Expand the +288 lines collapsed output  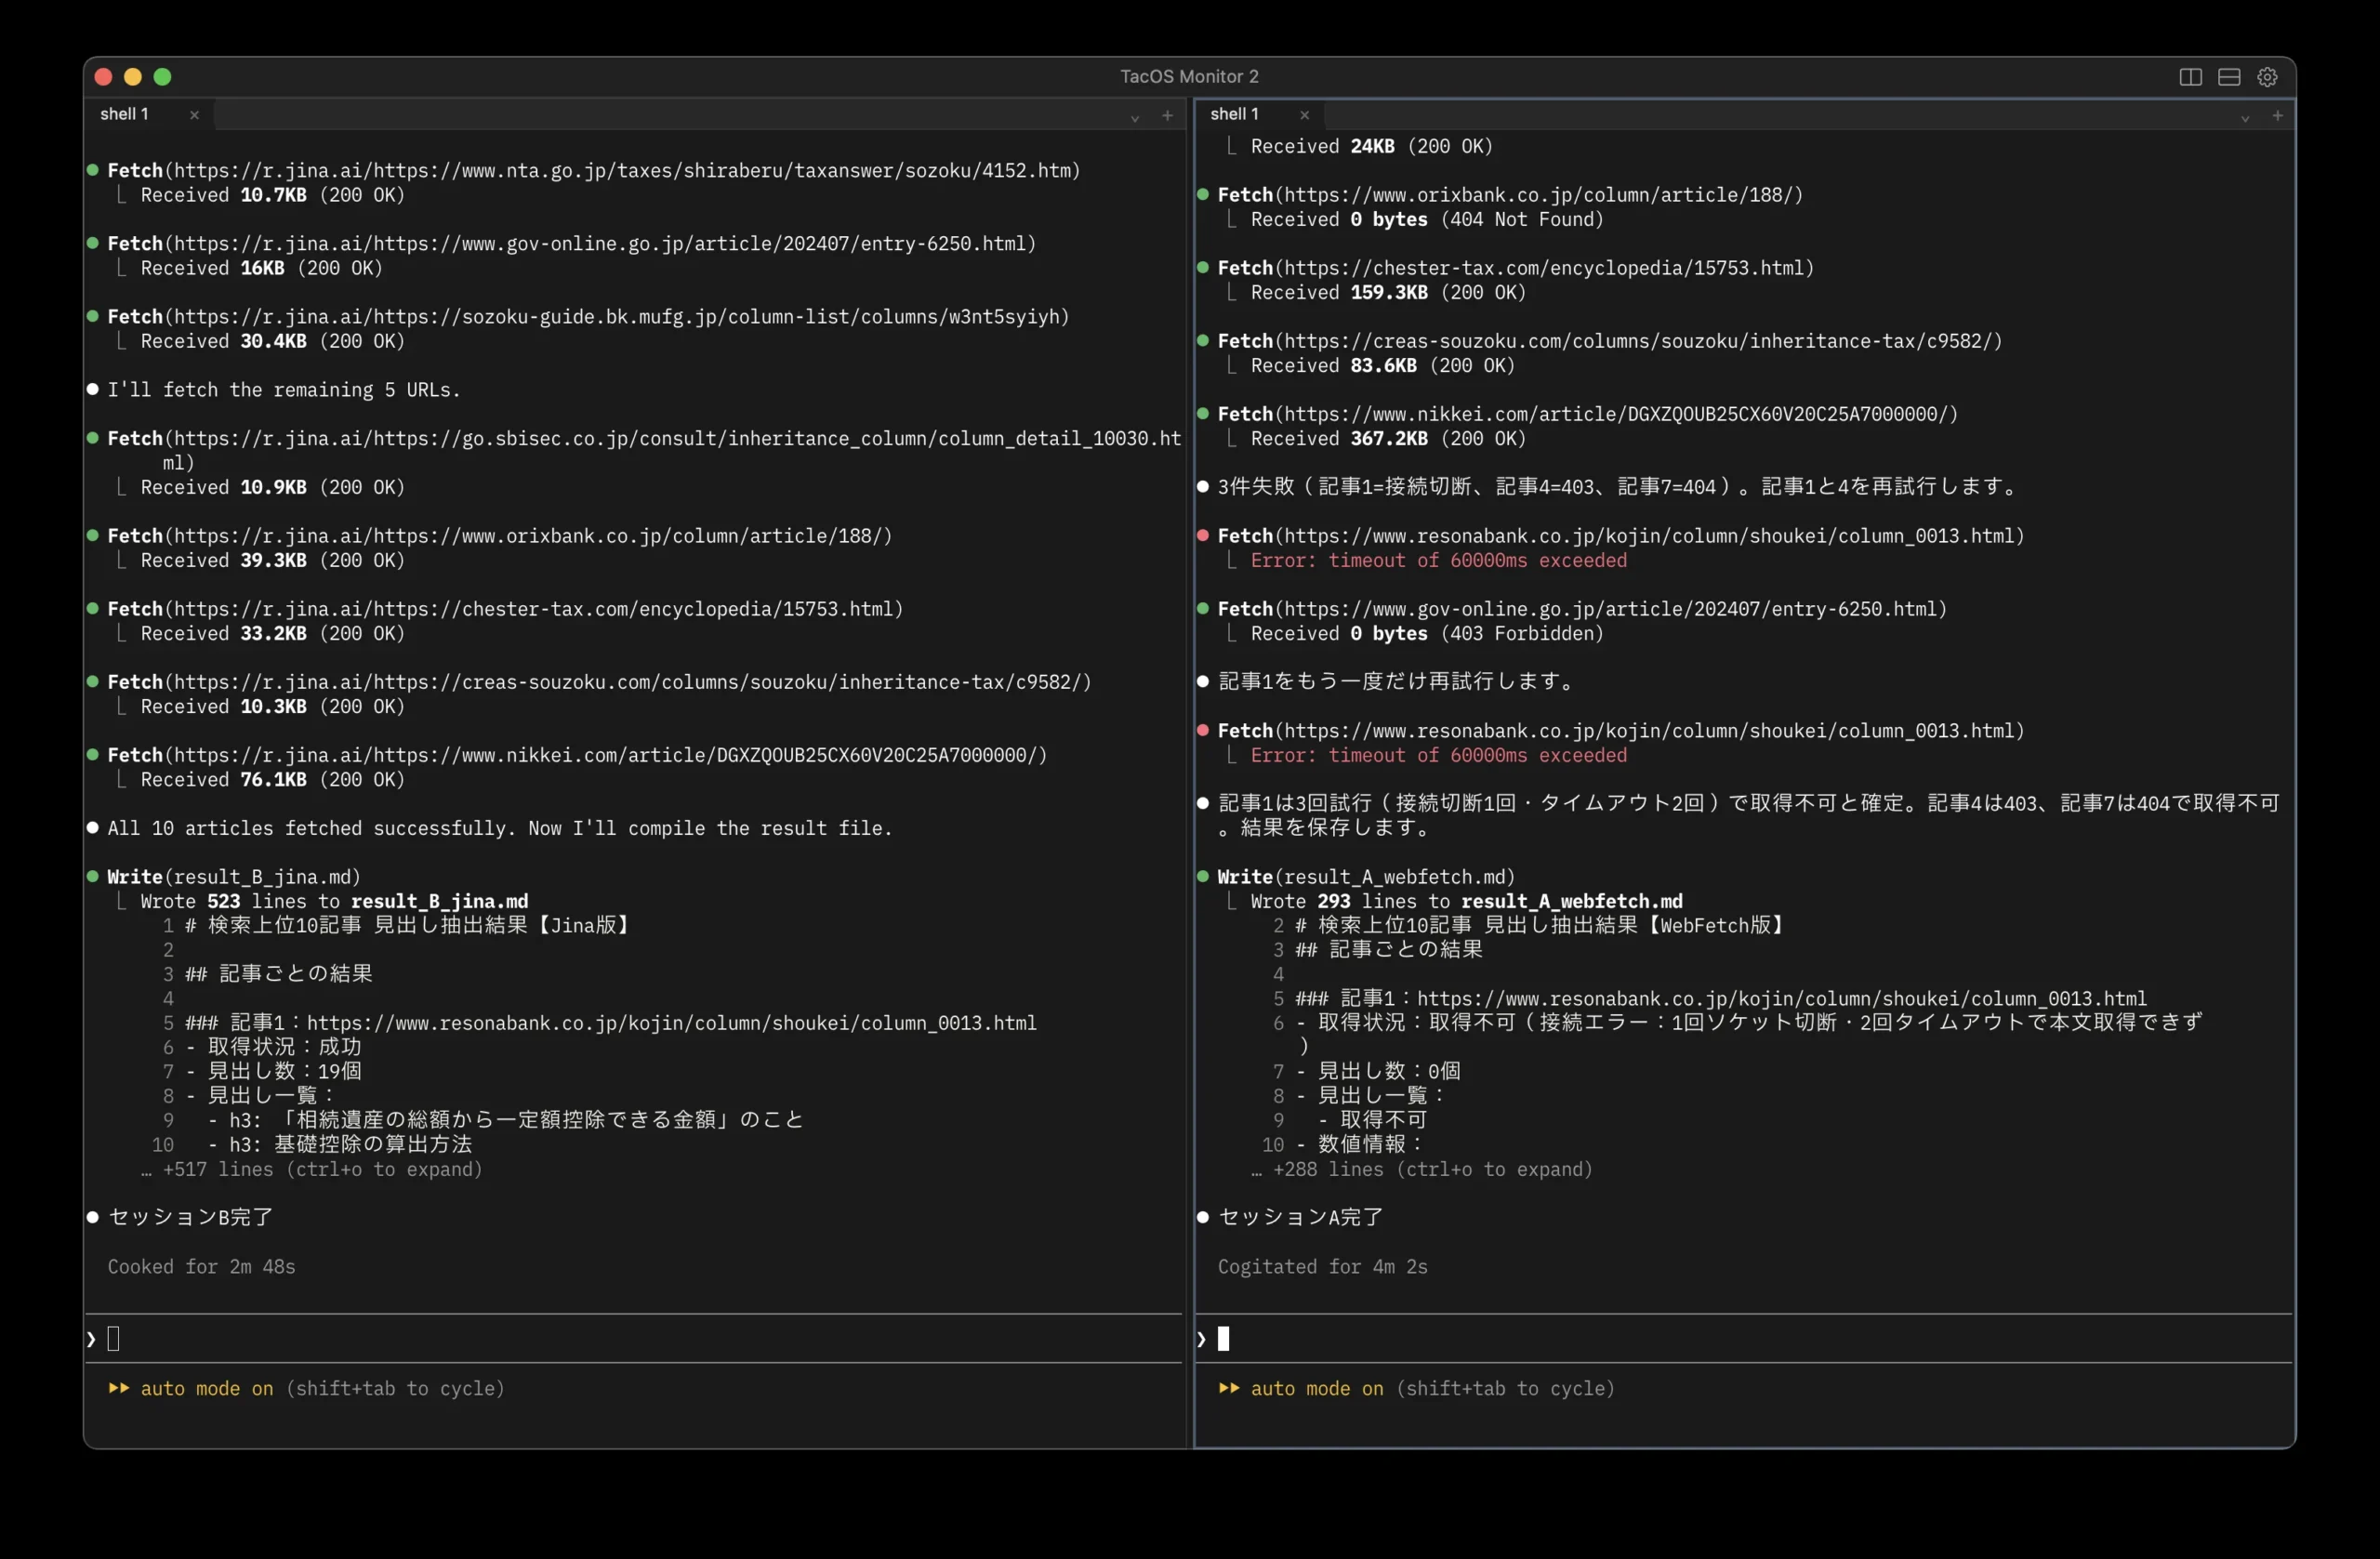(1422, 1169)
